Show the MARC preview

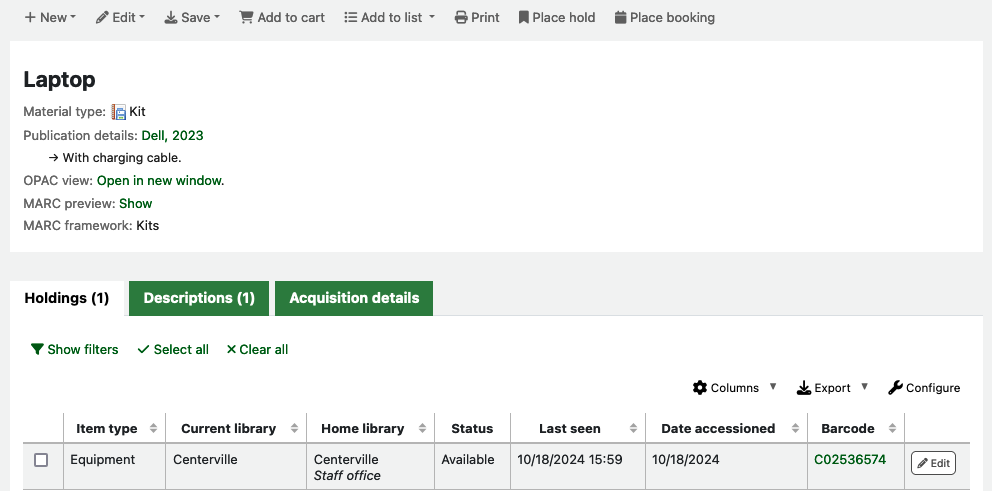(136, 203)
